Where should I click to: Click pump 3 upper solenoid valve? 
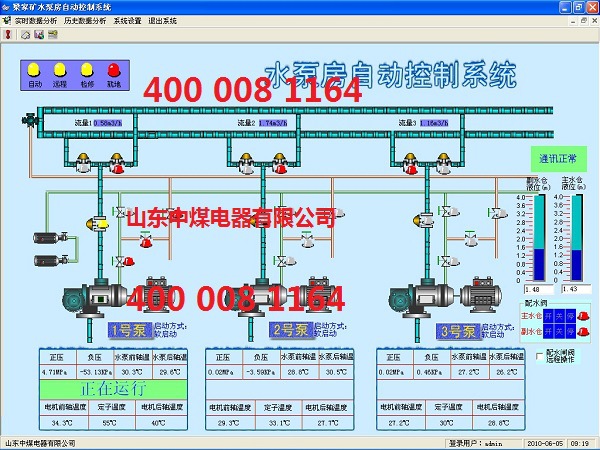[x=449, y=211]
